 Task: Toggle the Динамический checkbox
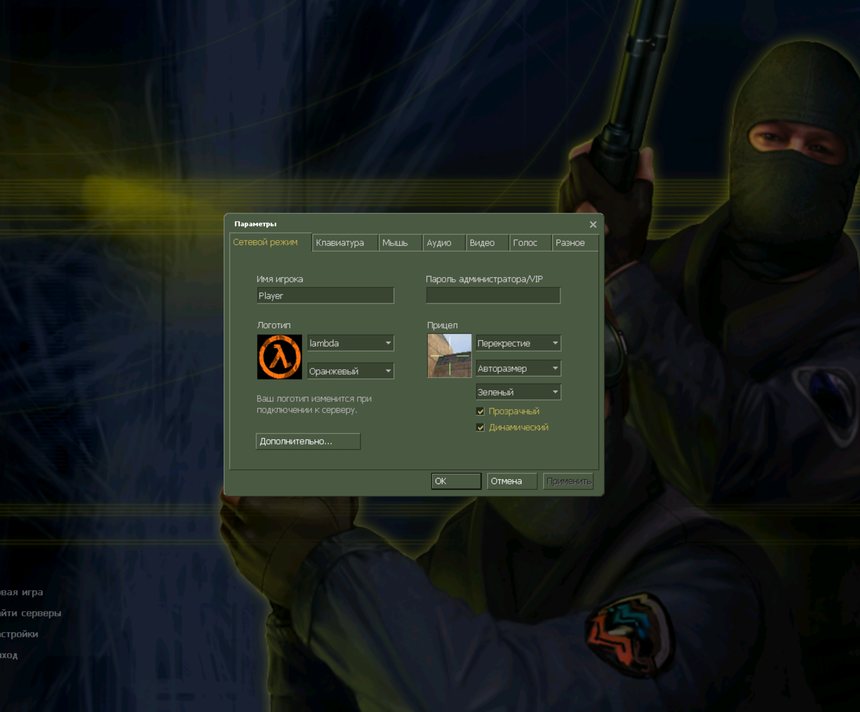click(x=480, y=427)
